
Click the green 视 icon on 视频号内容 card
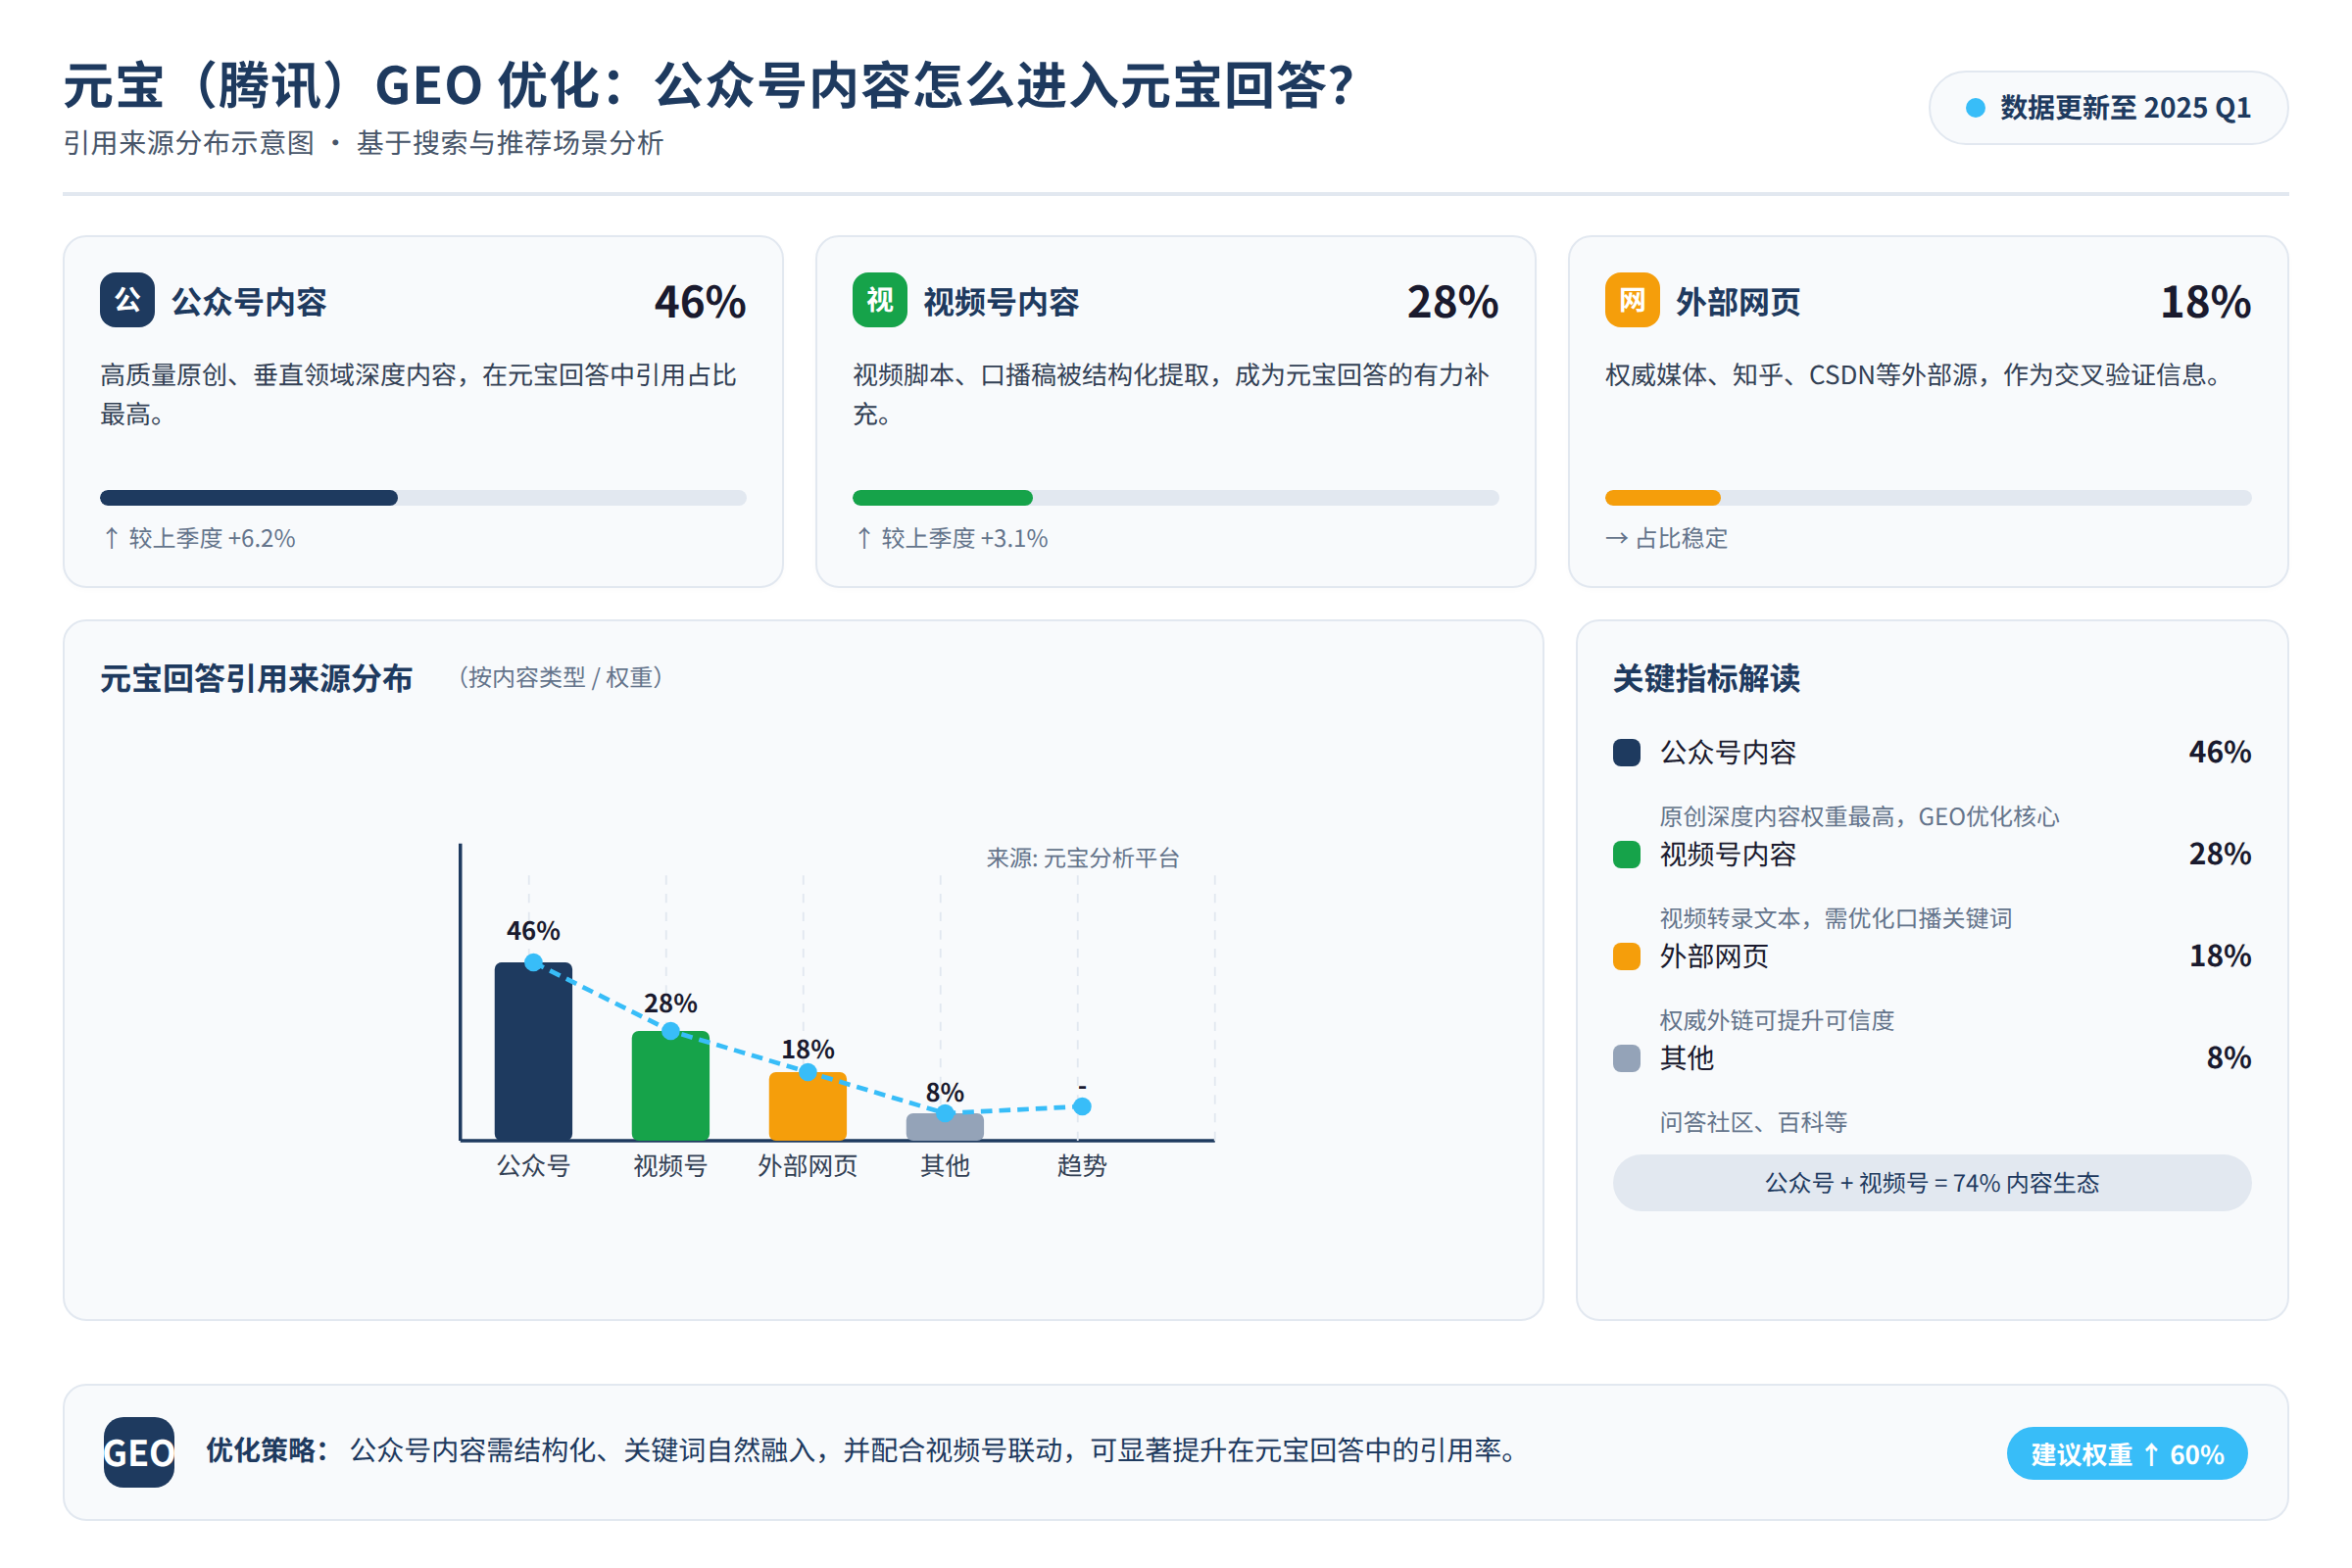click(x=880, y=300)
